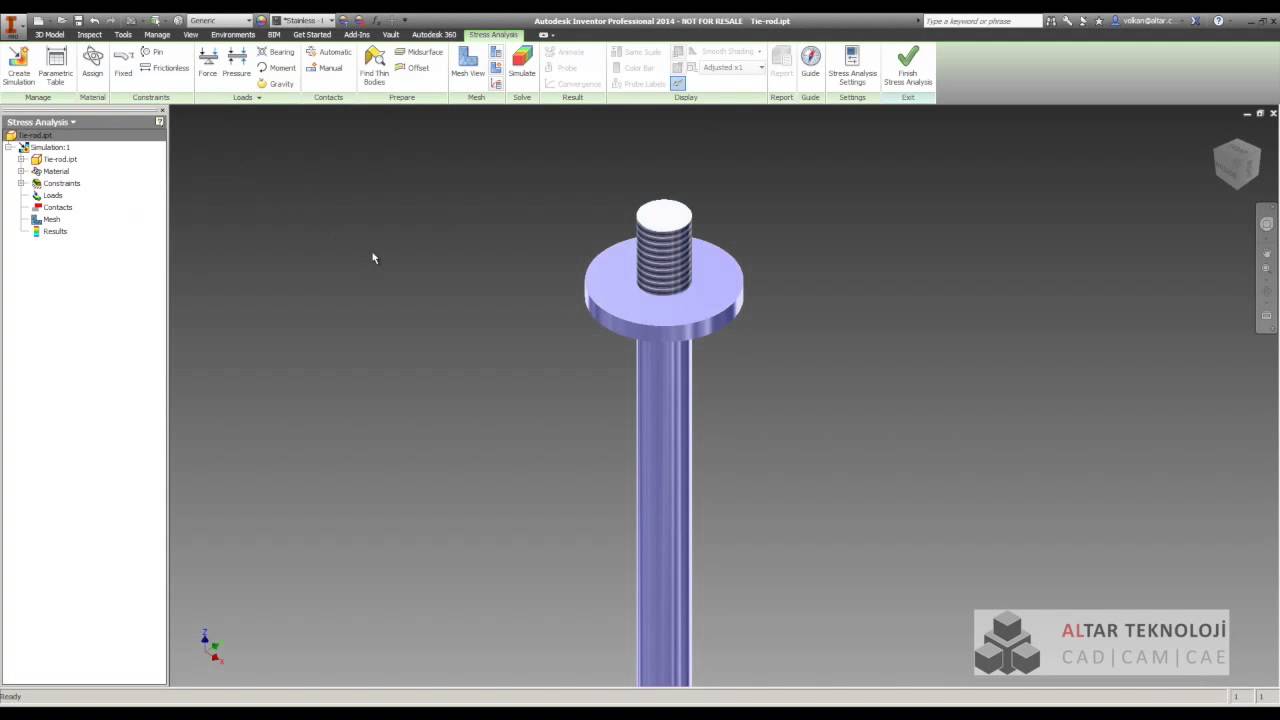Image resolution: width=1280 pixels, height=720 pixels.
Task: Select the Moment load tool
Action: 276,68
